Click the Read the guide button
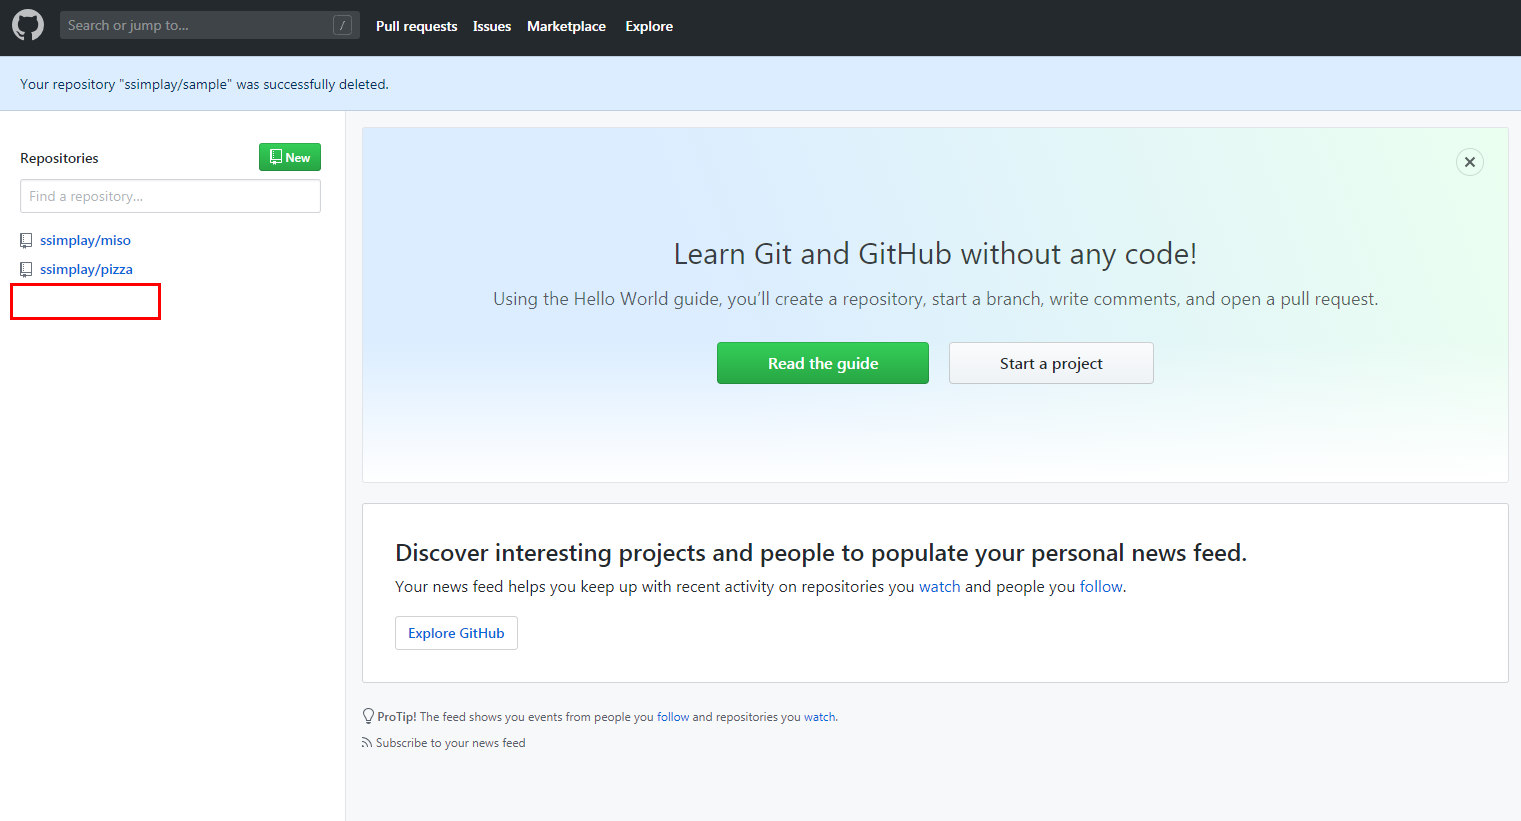 point(823,363)
